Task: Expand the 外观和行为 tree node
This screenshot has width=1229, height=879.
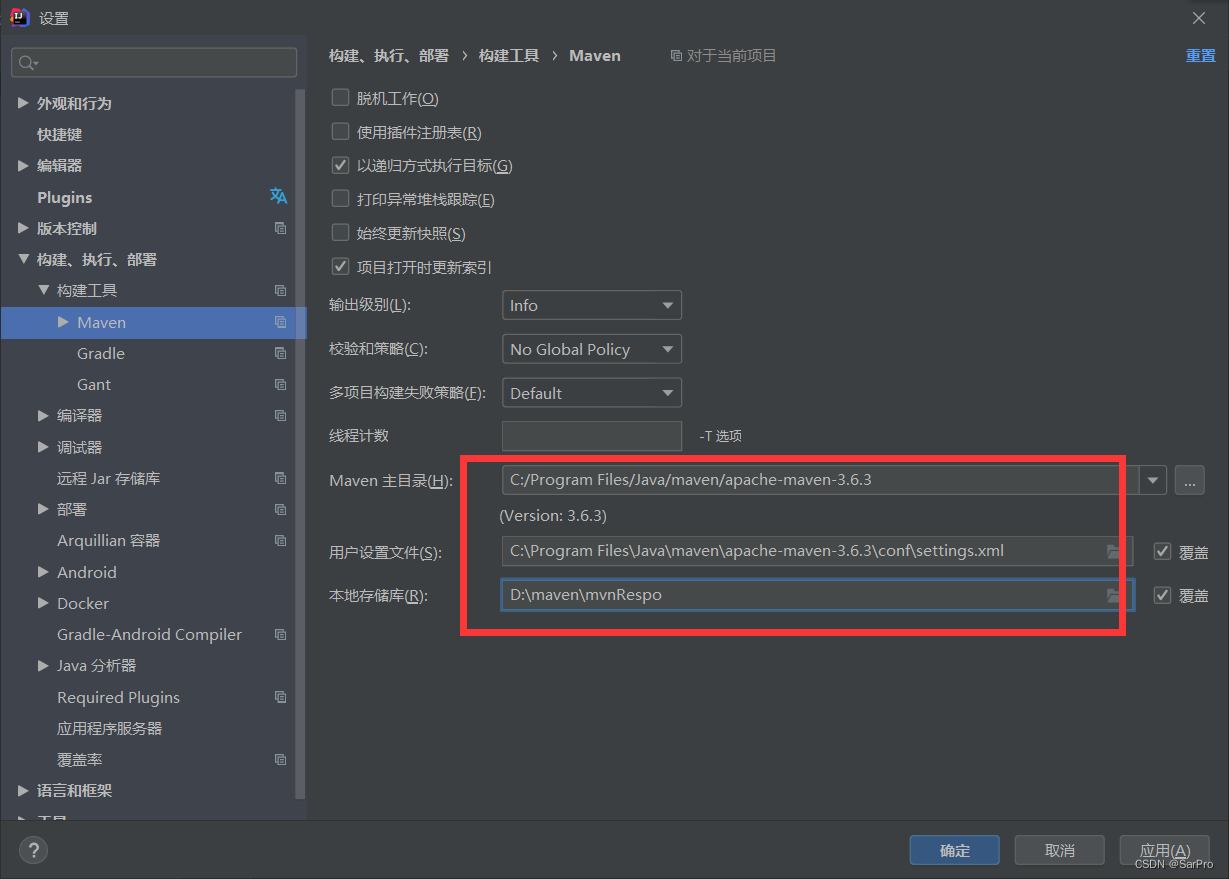Action: 23,103
